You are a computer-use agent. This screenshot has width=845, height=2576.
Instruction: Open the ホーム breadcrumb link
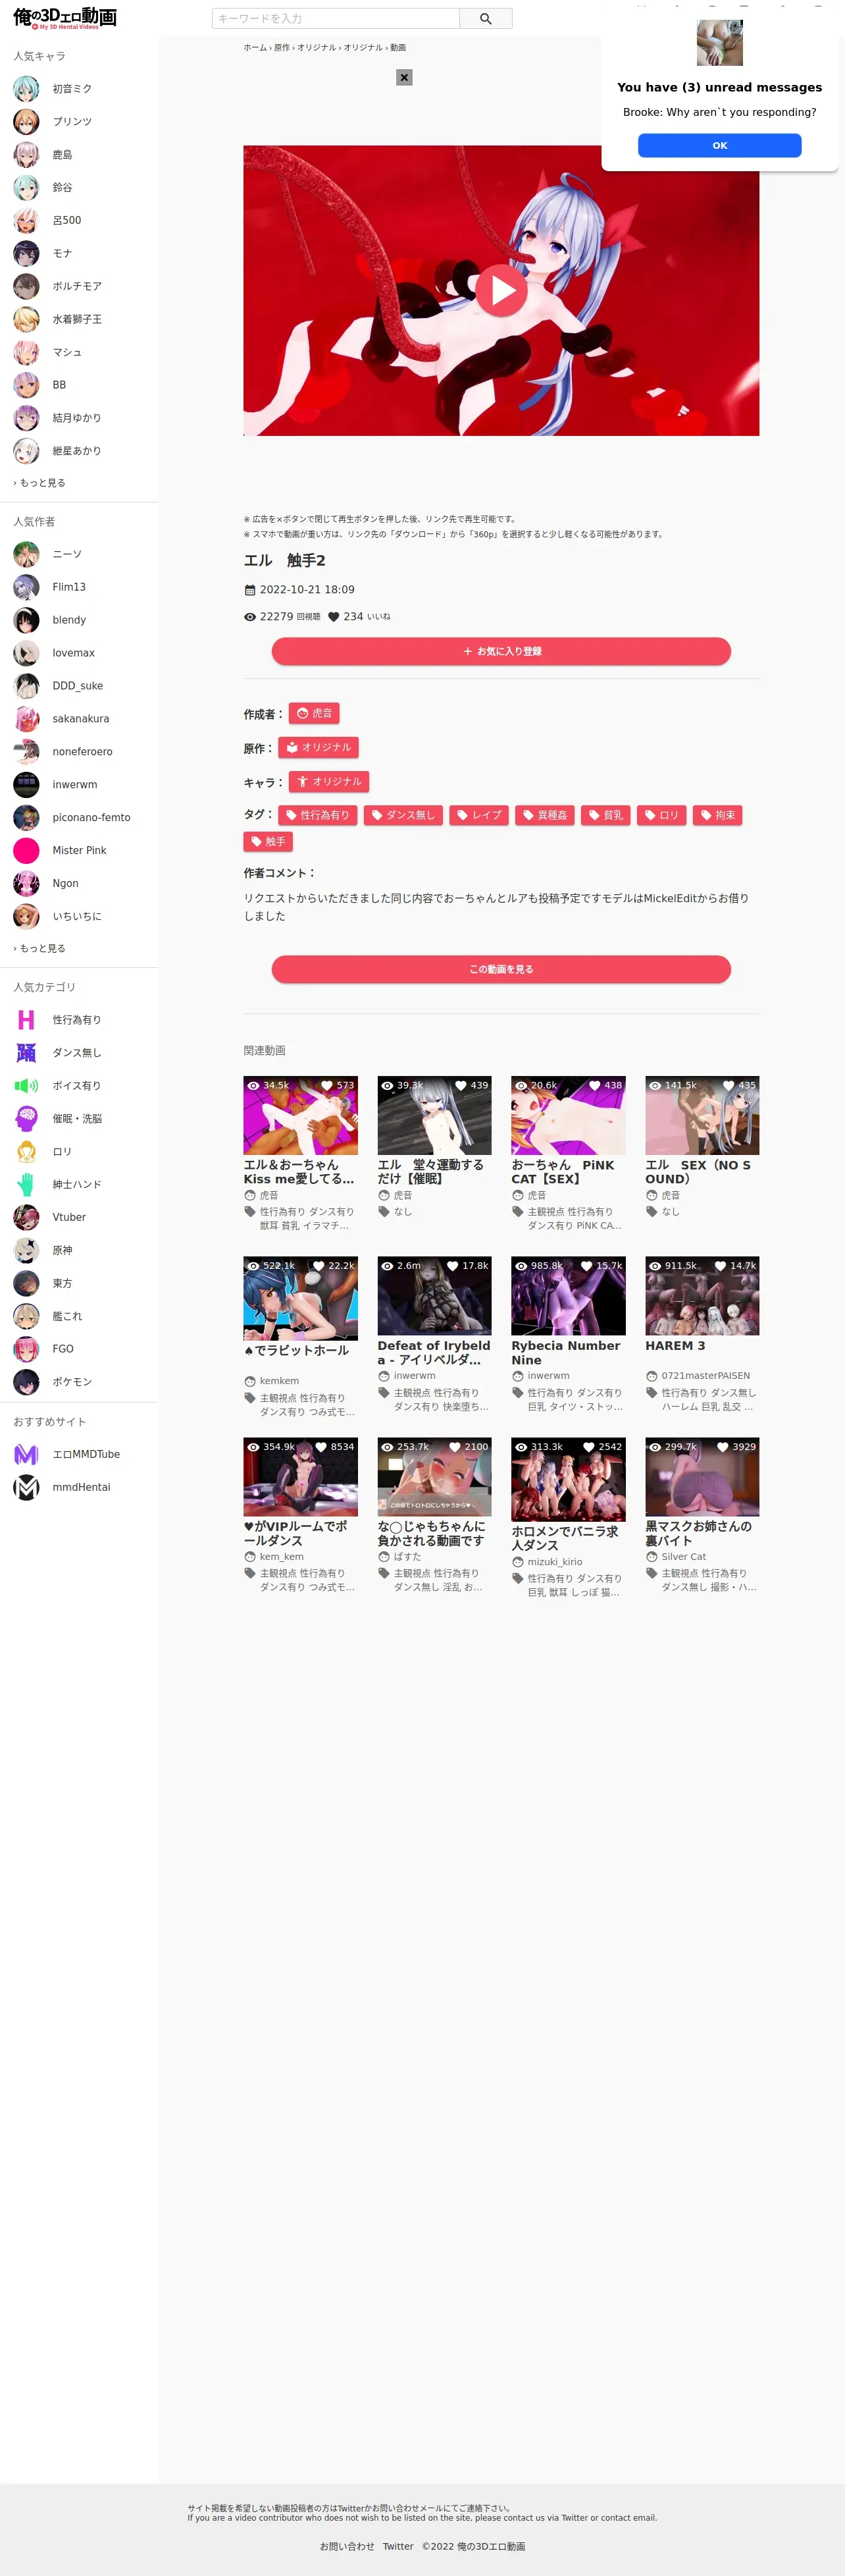pyautogui.click(x=255, y=47)
